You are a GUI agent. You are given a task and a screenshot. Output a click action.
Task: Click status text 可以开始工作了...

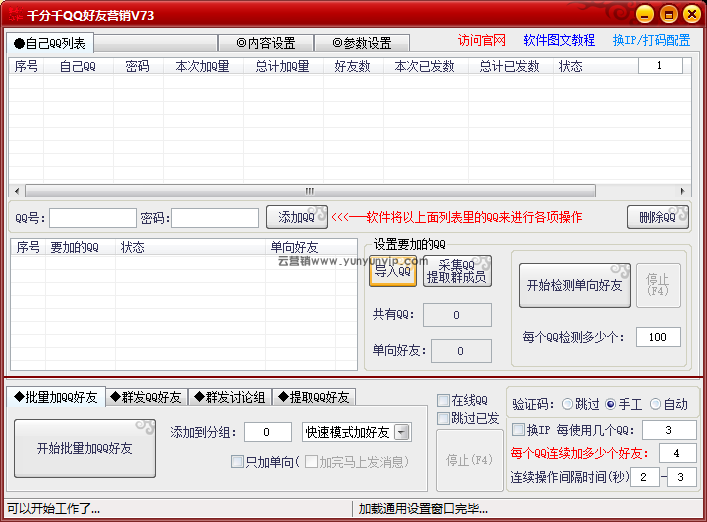coord(54,509)
